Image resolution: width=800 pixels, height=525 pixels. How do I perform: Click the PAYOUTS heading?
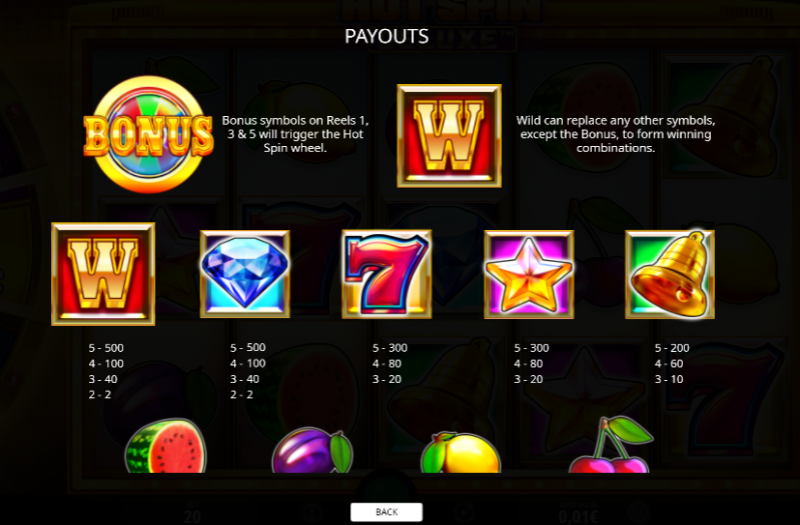(x=387, y=36)
